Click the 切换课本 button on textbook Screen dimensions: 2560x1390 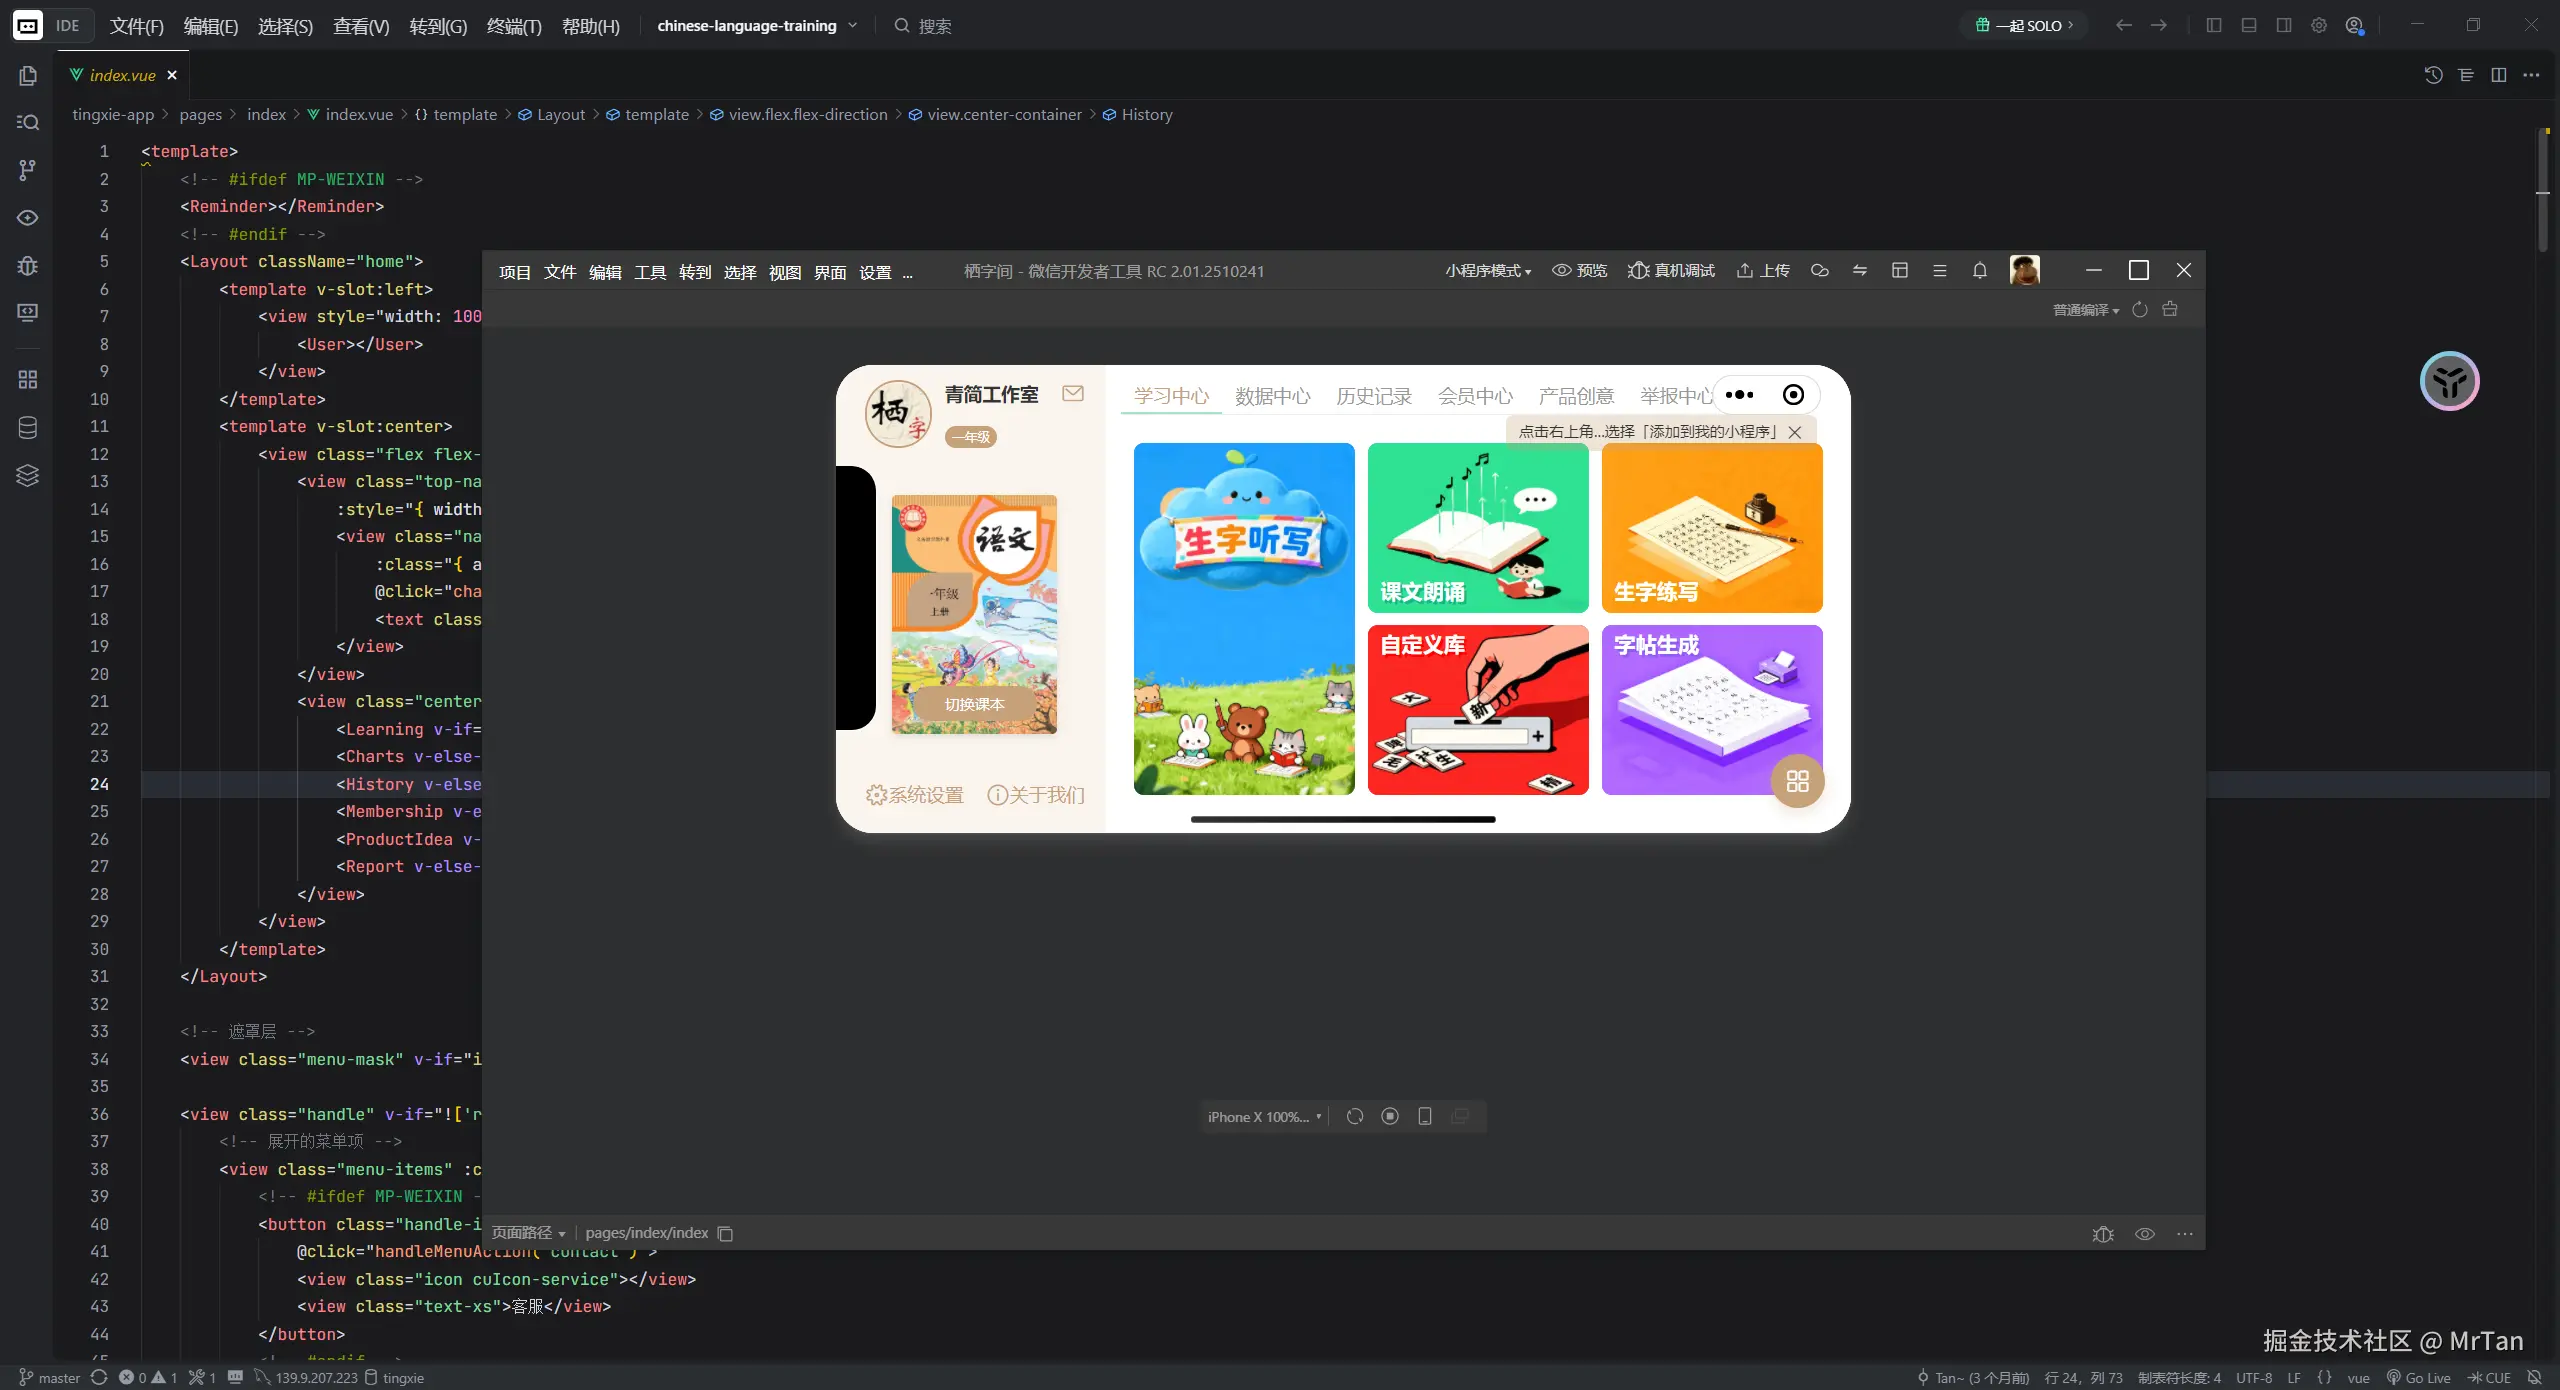tap(974, 704)
